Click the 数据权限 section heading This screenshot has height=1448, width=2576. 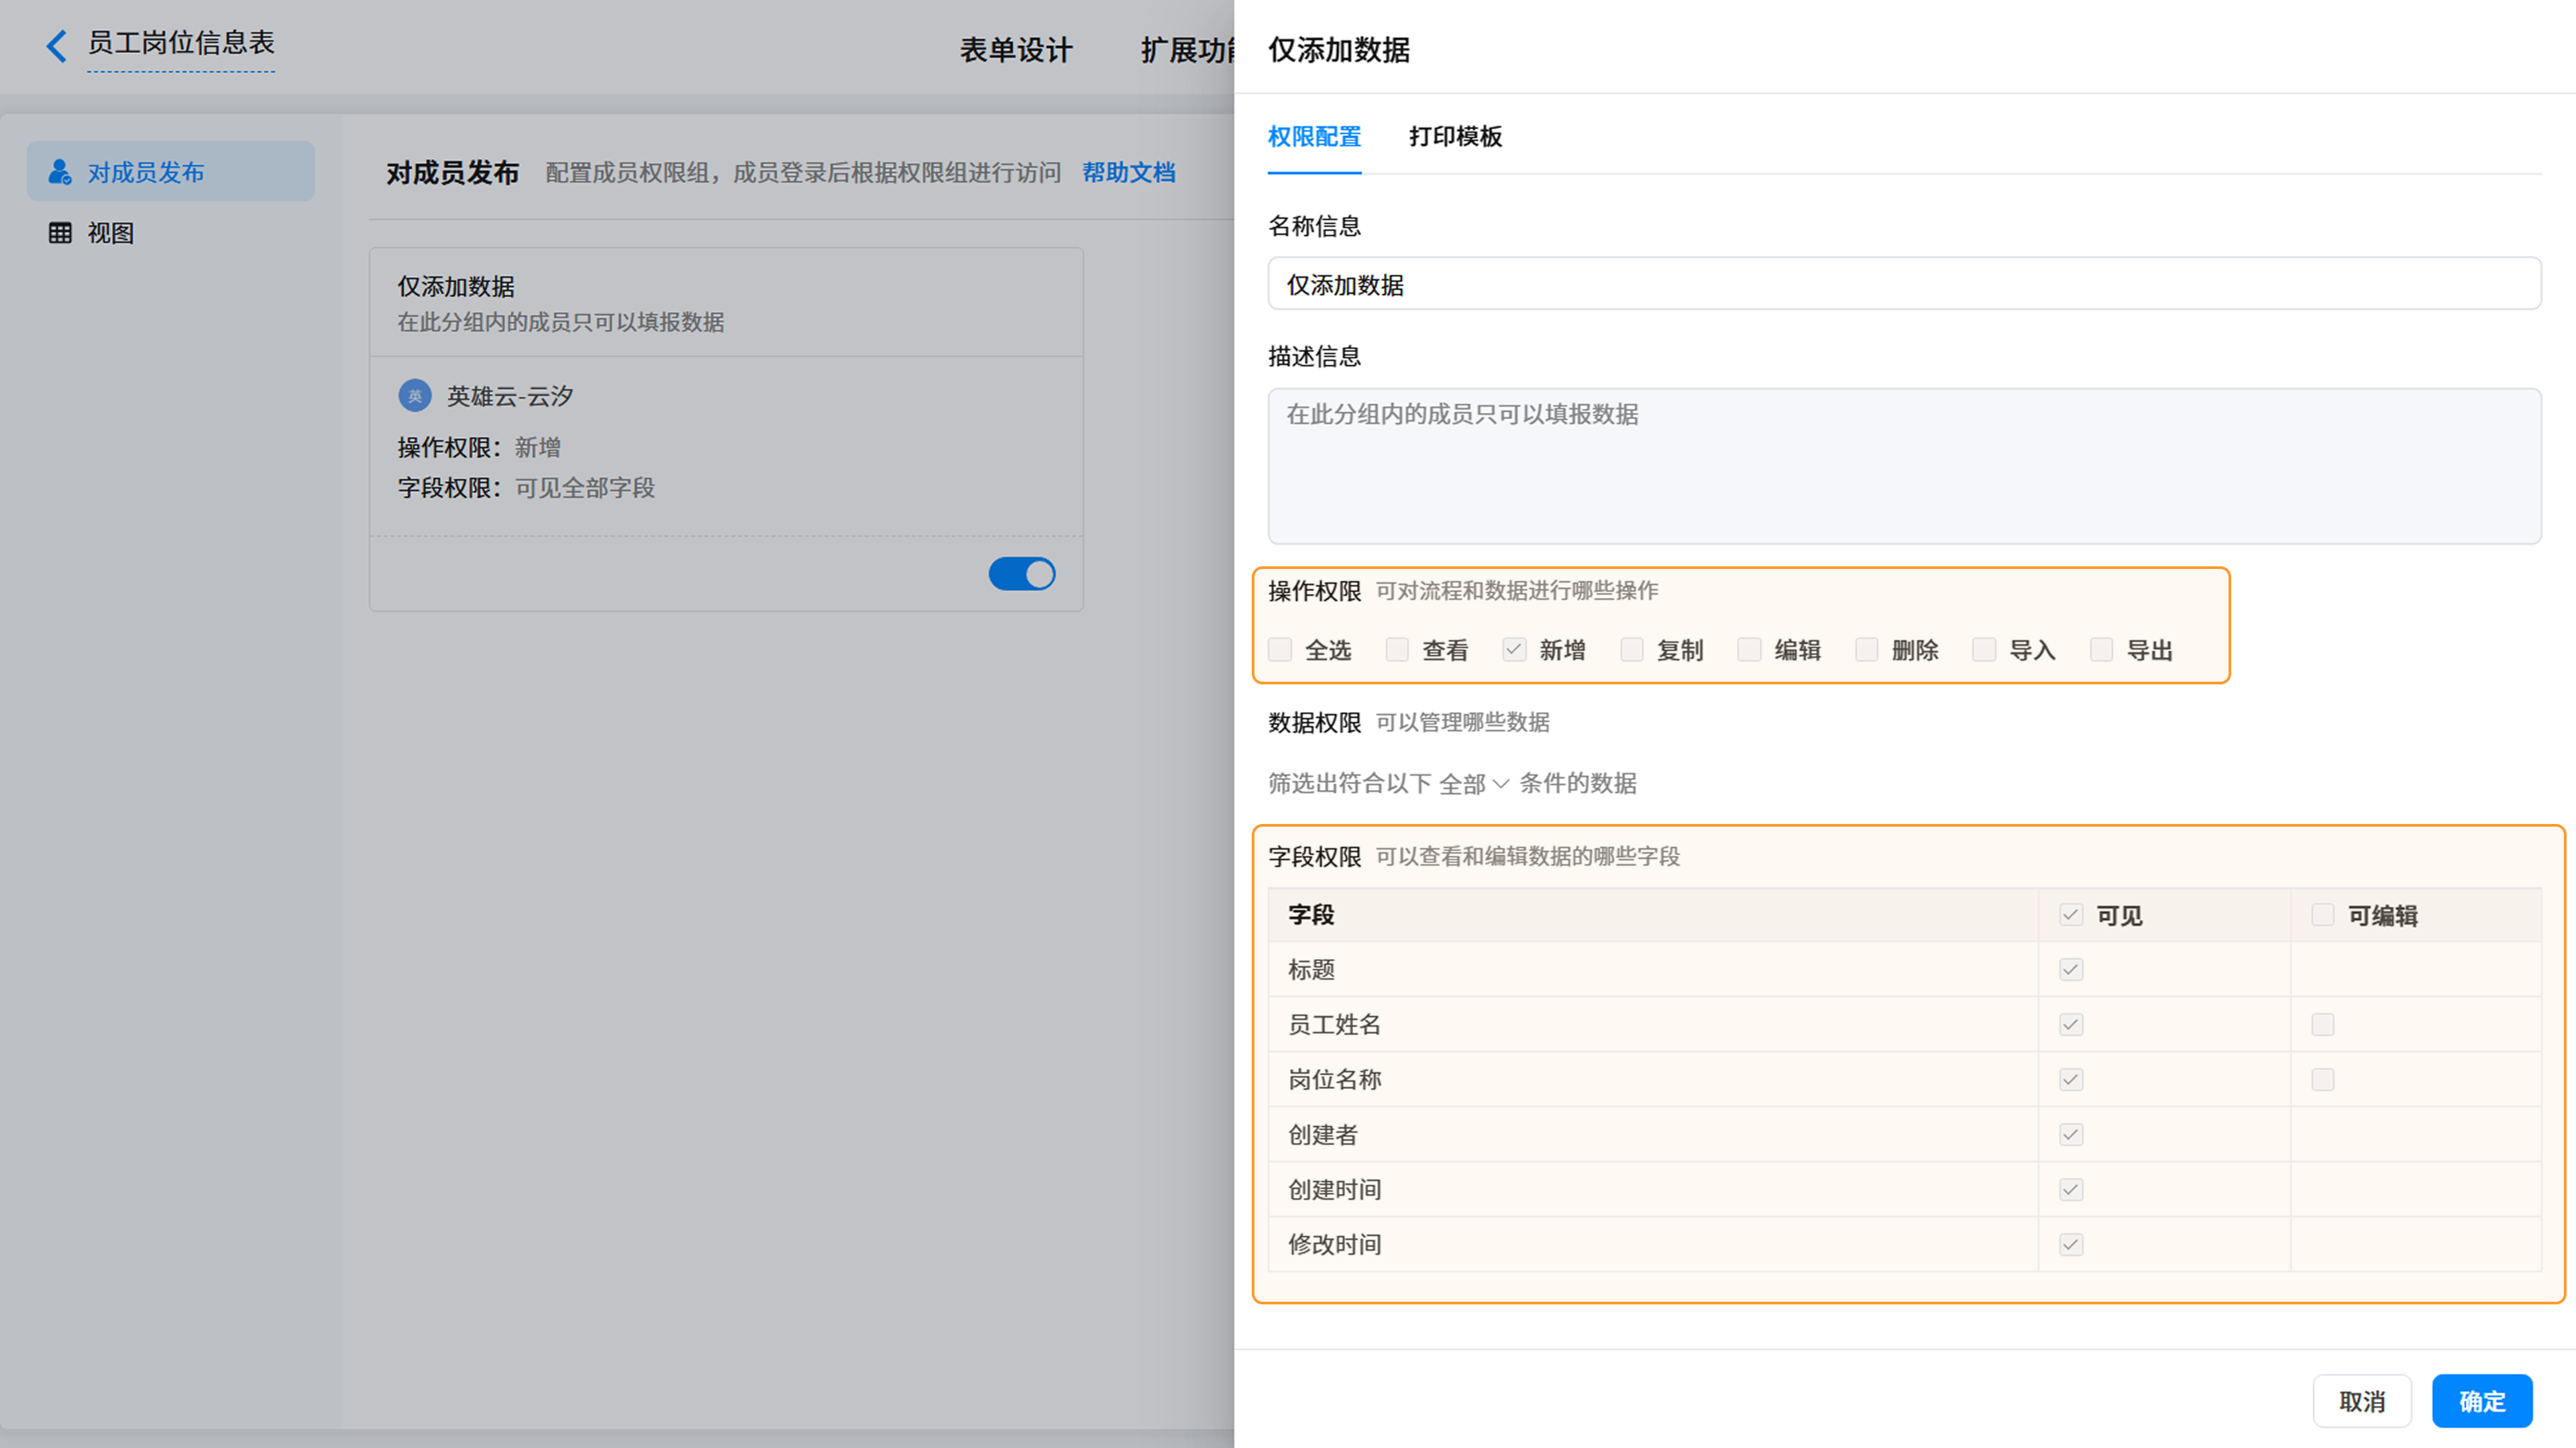click(1314, 723)
